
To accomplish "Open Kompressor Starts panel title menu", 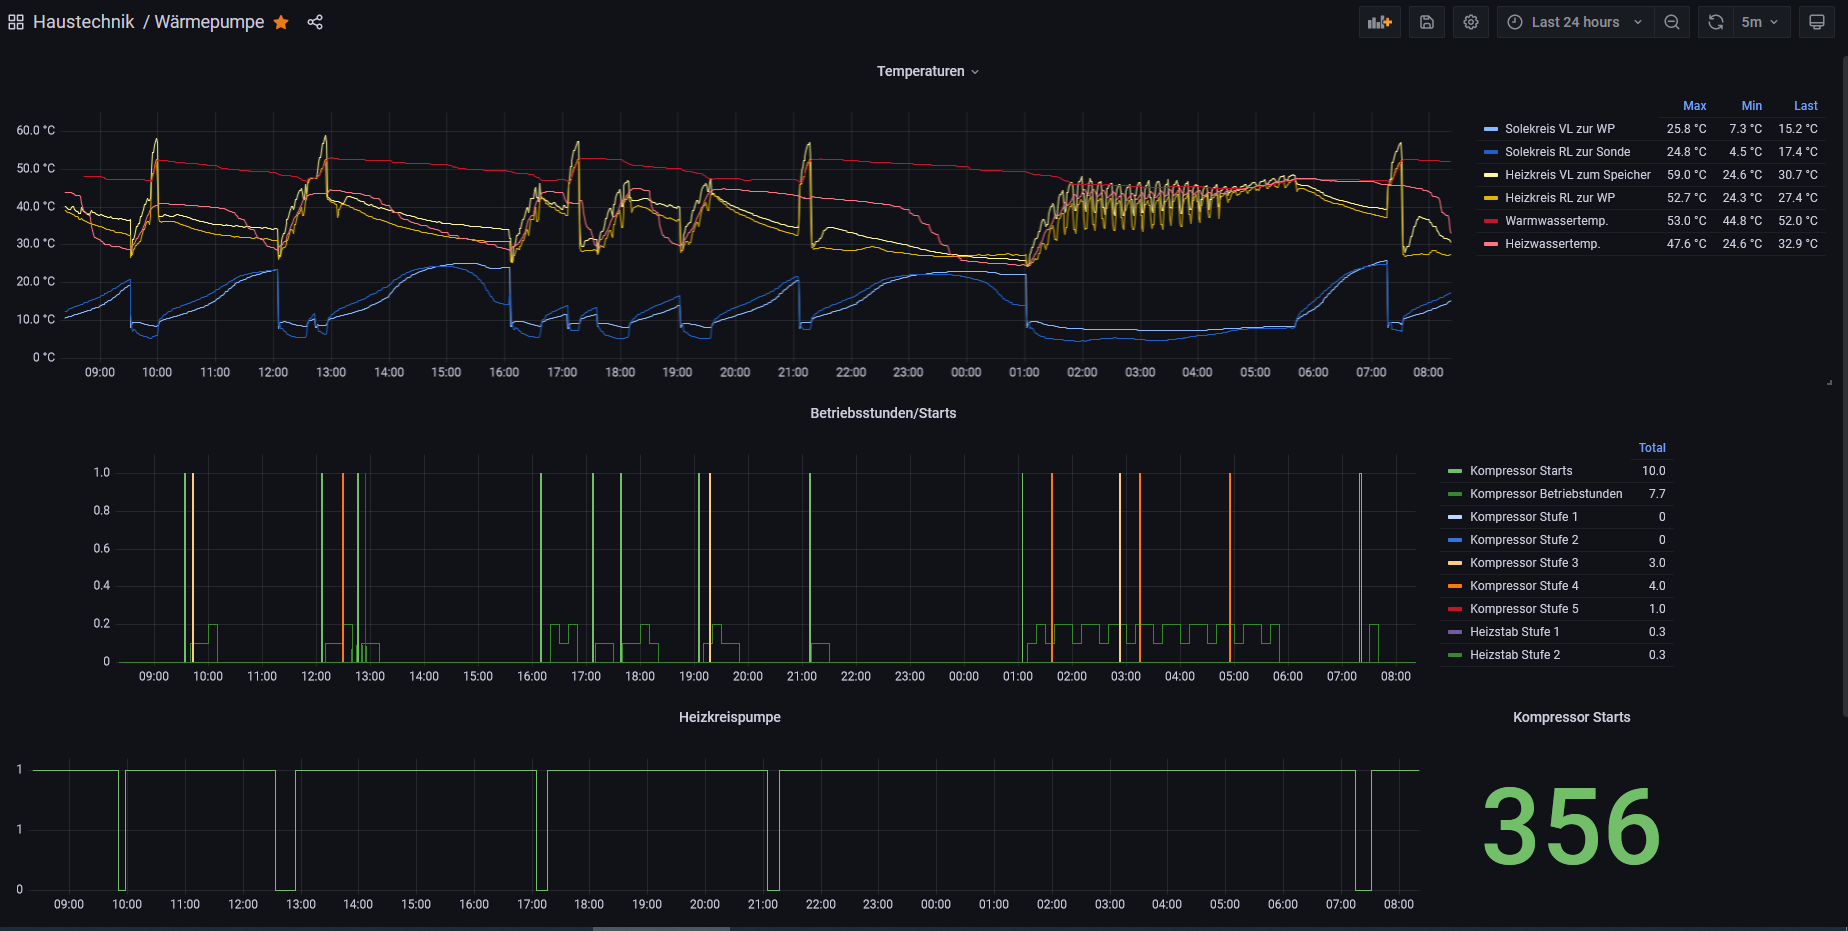I will 1571,717.
